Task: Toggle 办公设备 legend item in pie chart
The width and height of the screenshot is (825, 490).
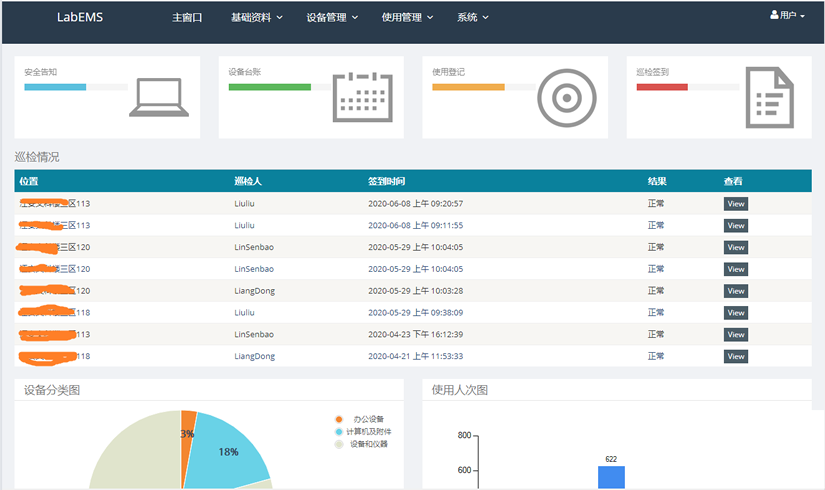Action: [361, 419]
